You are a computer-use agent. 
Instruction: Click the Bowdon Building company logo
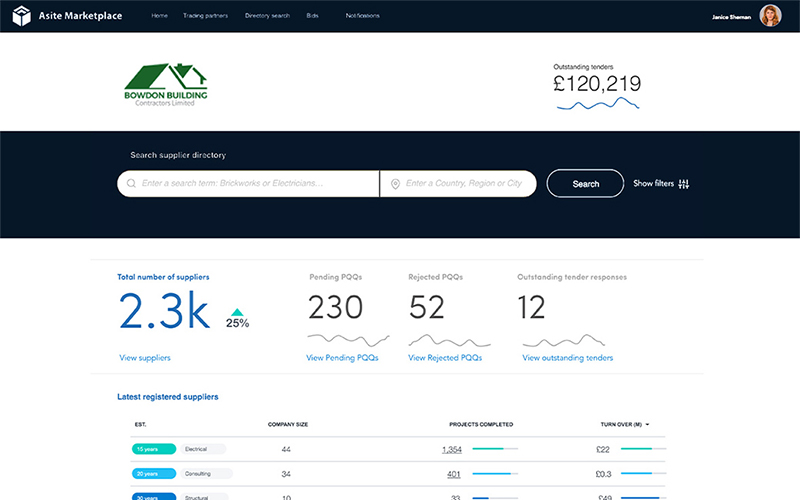point(166,85)
